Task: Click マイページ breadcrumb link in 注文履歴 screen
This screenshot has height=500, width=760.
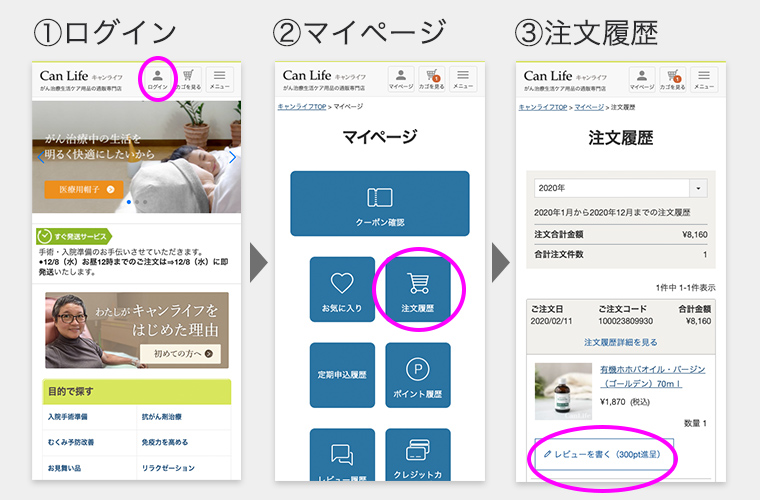Action: [589, 107]
